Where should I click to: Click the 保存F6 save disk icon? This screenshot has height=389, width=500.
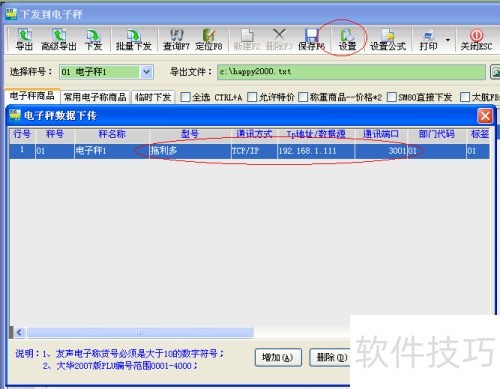click(x=311, y=40)
